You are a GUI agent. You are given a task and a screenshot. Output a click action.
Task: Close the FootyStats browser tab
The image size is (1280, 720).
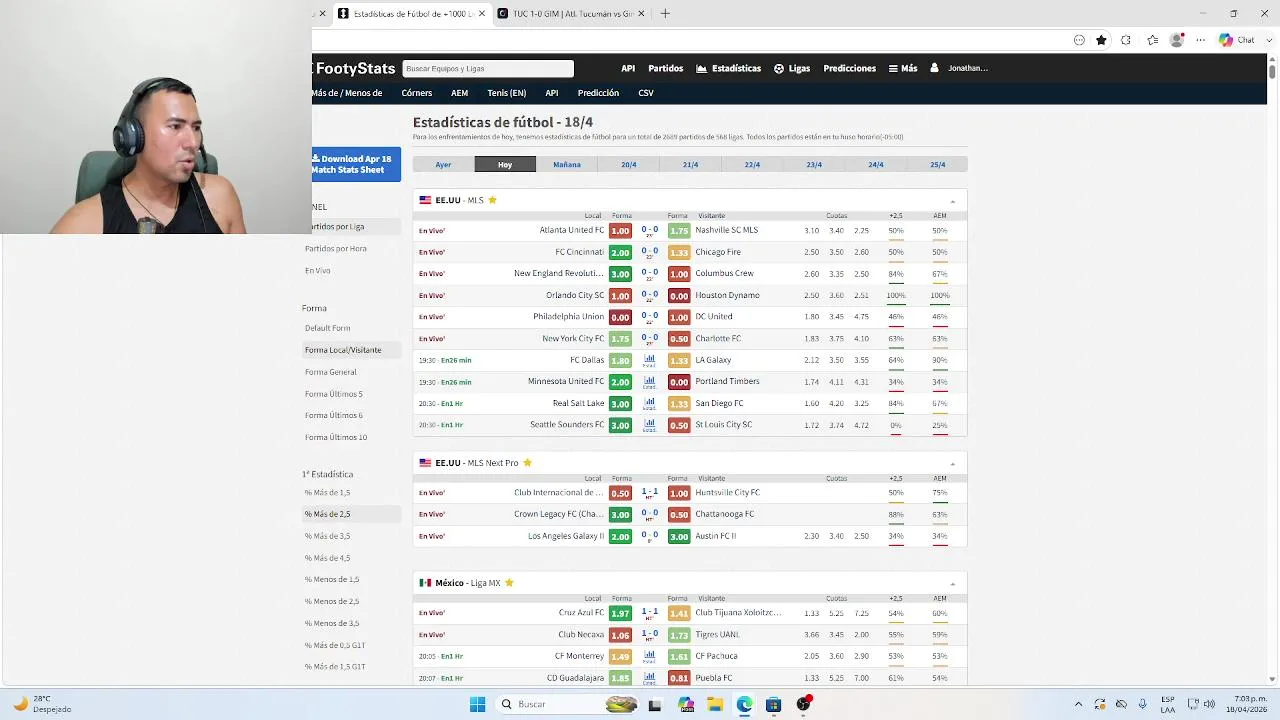pos(482,14)
